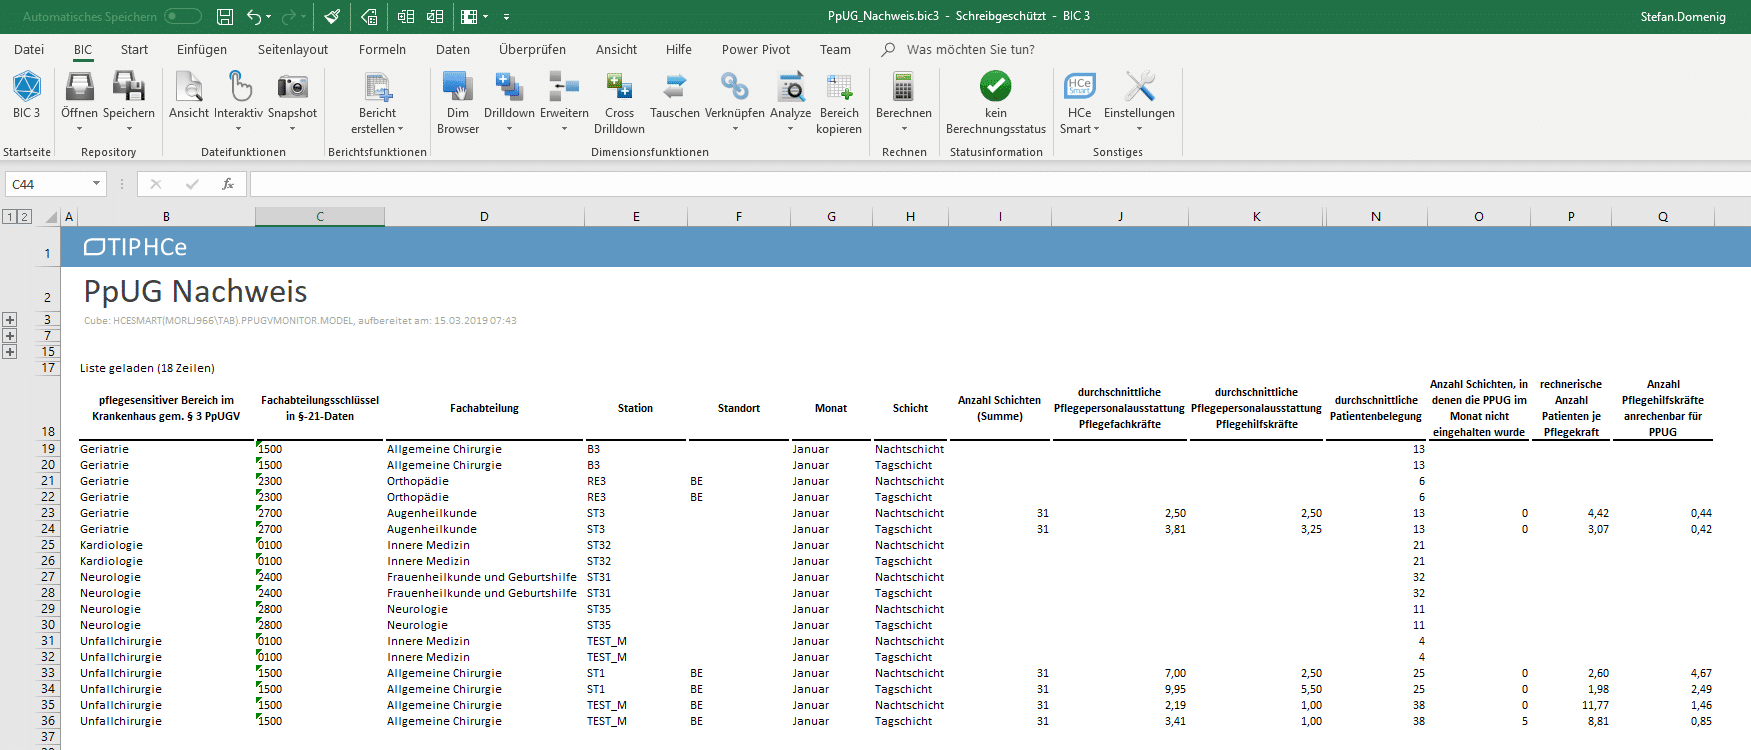The image size is (1751, 750).
Task: Select row 23 header
Action: [x=48, y=513]
